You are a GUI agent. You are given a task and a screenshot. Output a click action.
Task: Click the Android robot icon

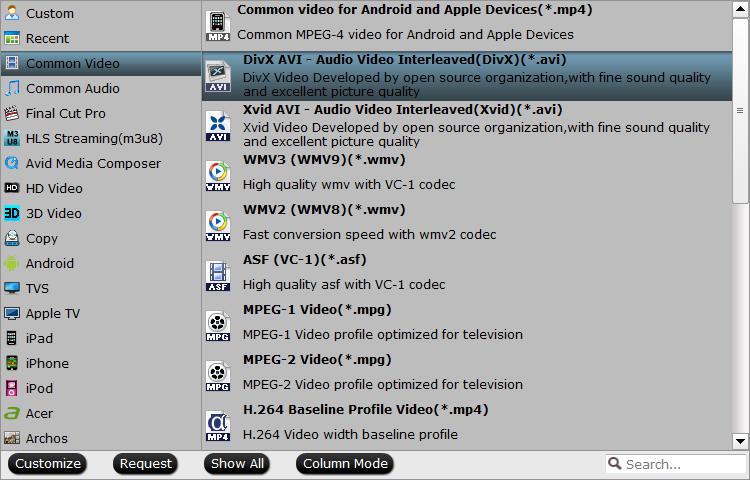click(x=12, y=263)
